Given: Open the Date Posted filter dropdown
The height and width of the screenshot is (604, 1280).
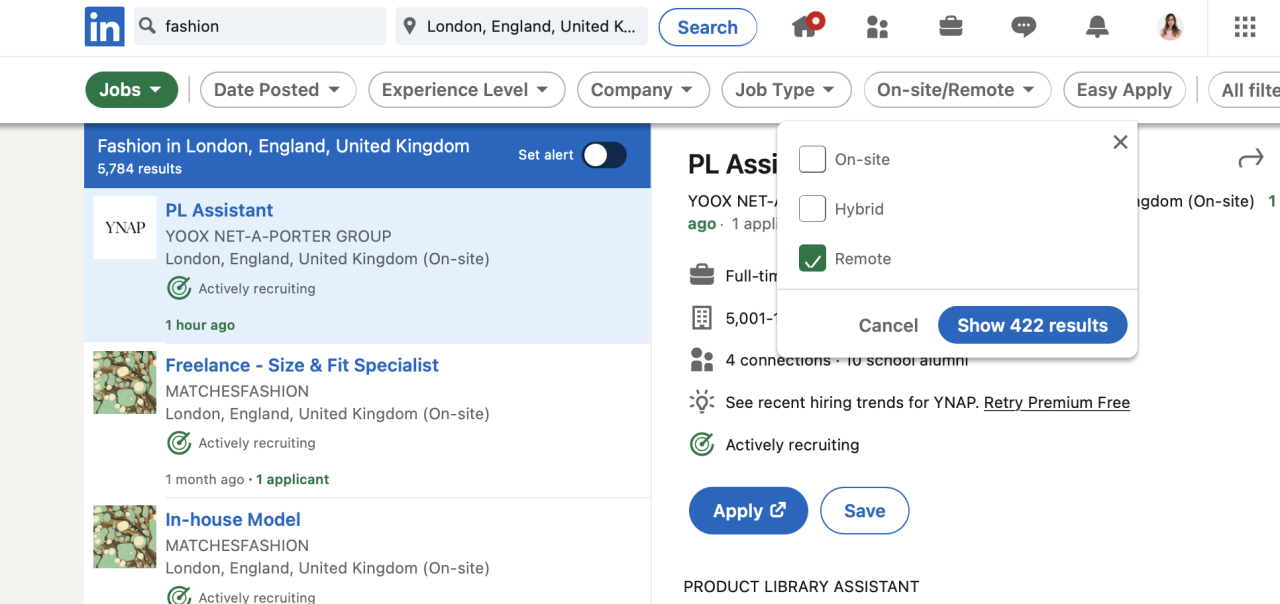Looking at the screenshot, I should click(277, 90).
